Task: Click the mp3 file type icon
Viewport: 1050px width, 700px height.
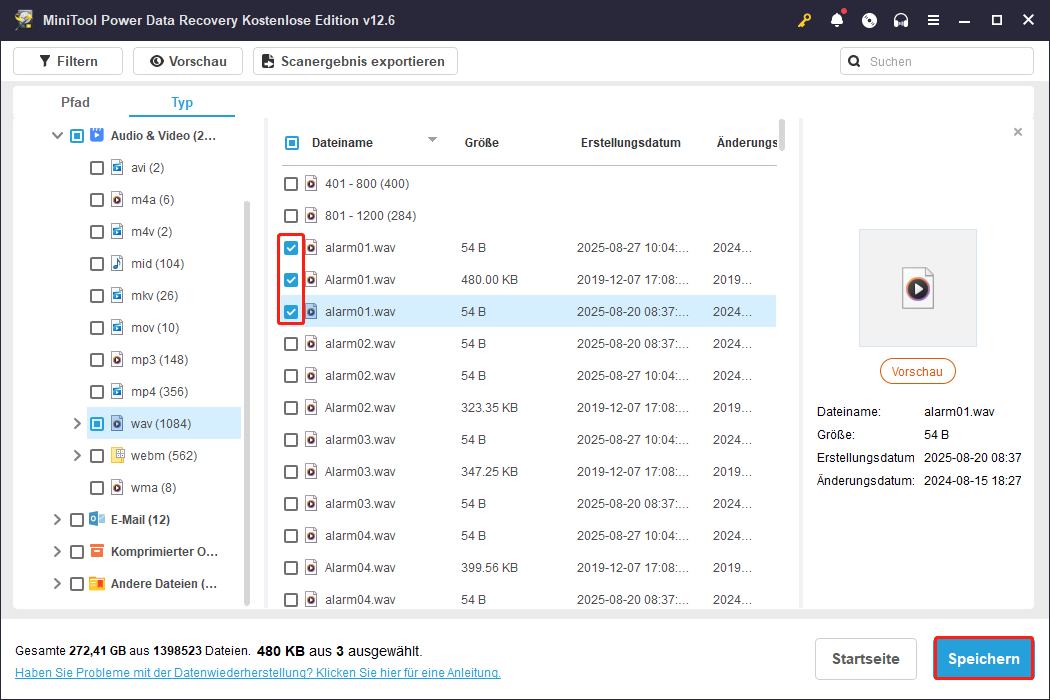Action: click(x=118, y=360)
